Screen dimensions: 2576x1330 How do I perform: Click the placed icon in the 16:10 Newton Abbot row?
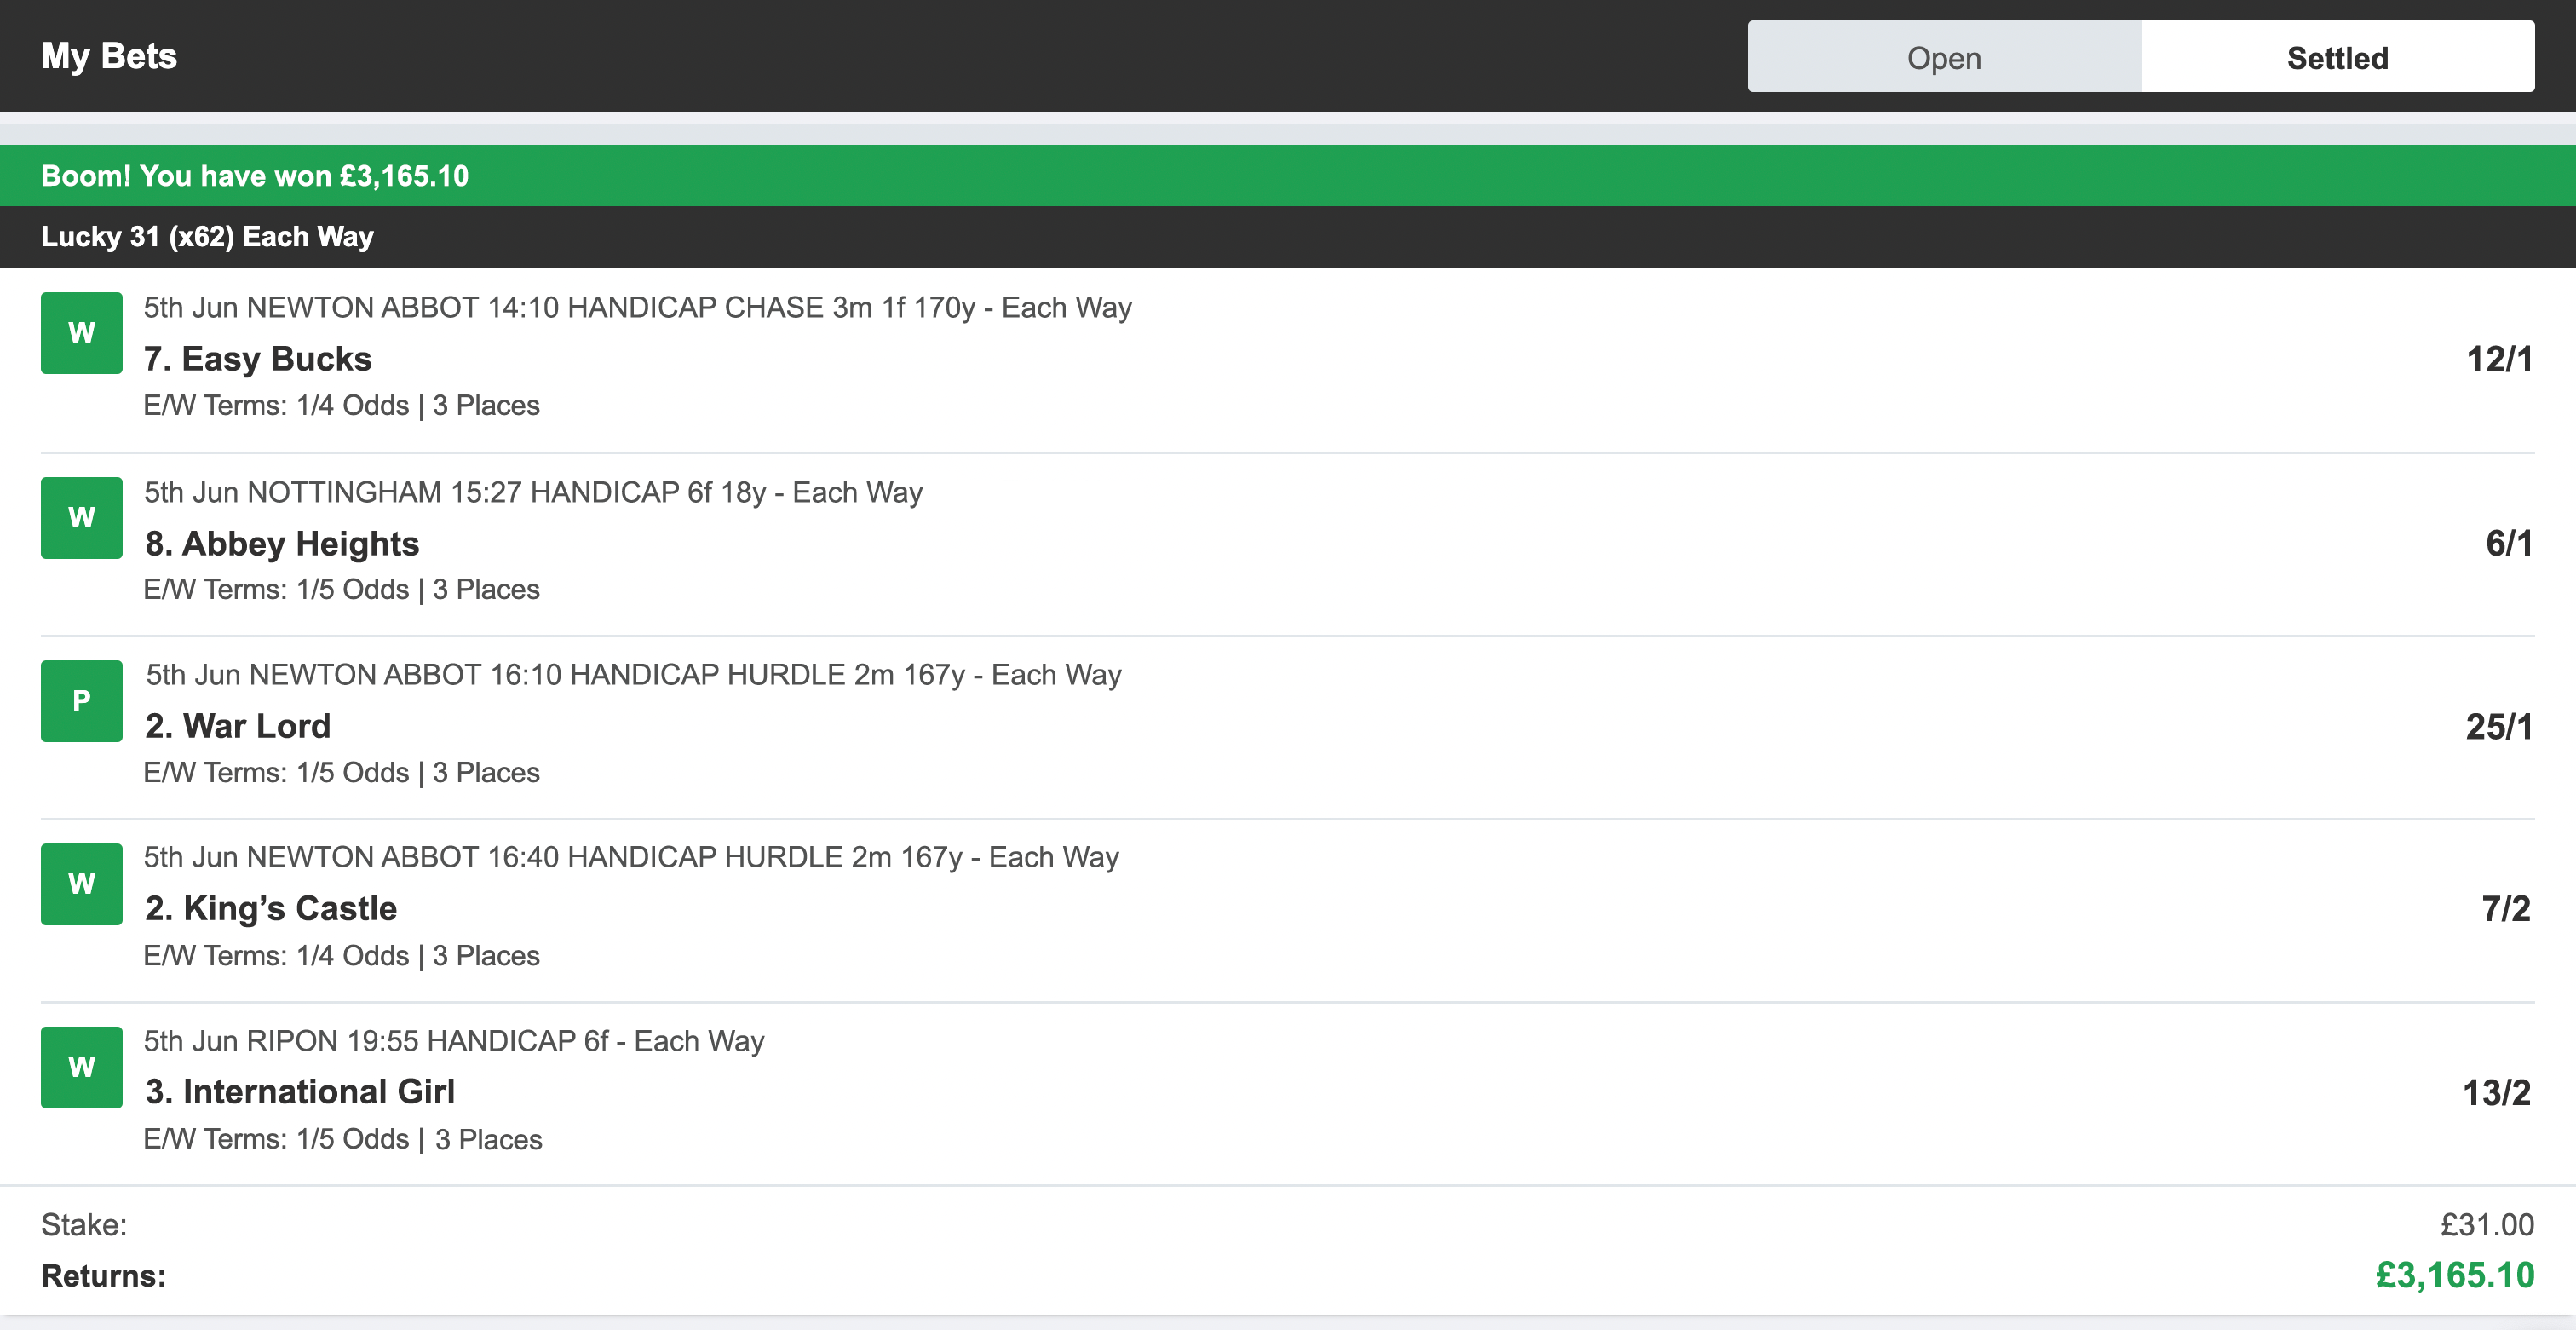click(x=80, y=700)
